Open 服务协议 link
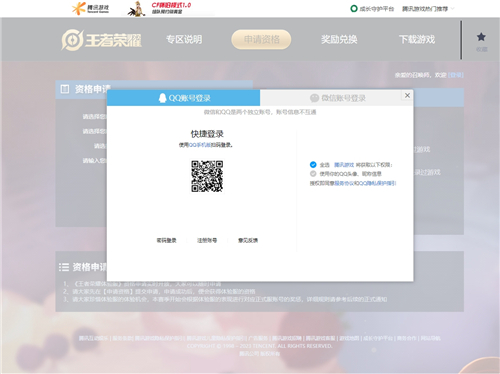The image size is (500, 374). click(344, 183)
